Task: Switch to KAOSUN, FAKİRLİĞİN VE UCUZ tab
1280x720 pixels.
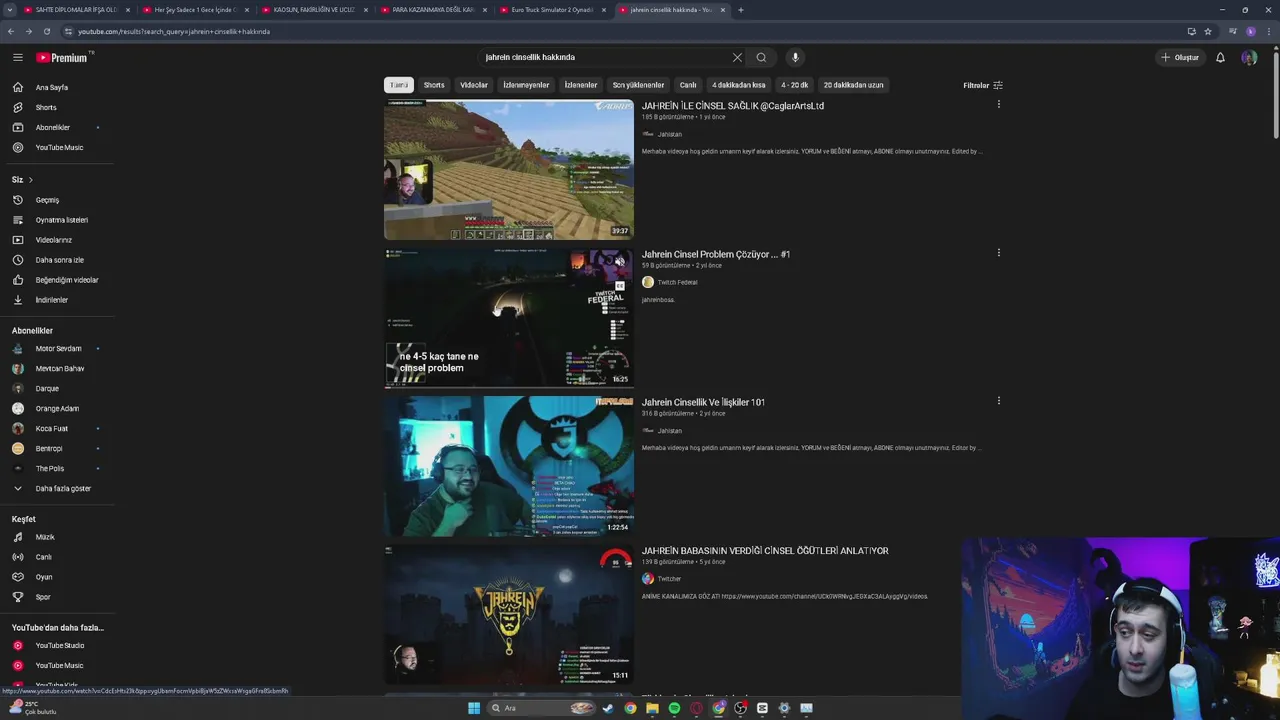Action: (x=314, y=10)
